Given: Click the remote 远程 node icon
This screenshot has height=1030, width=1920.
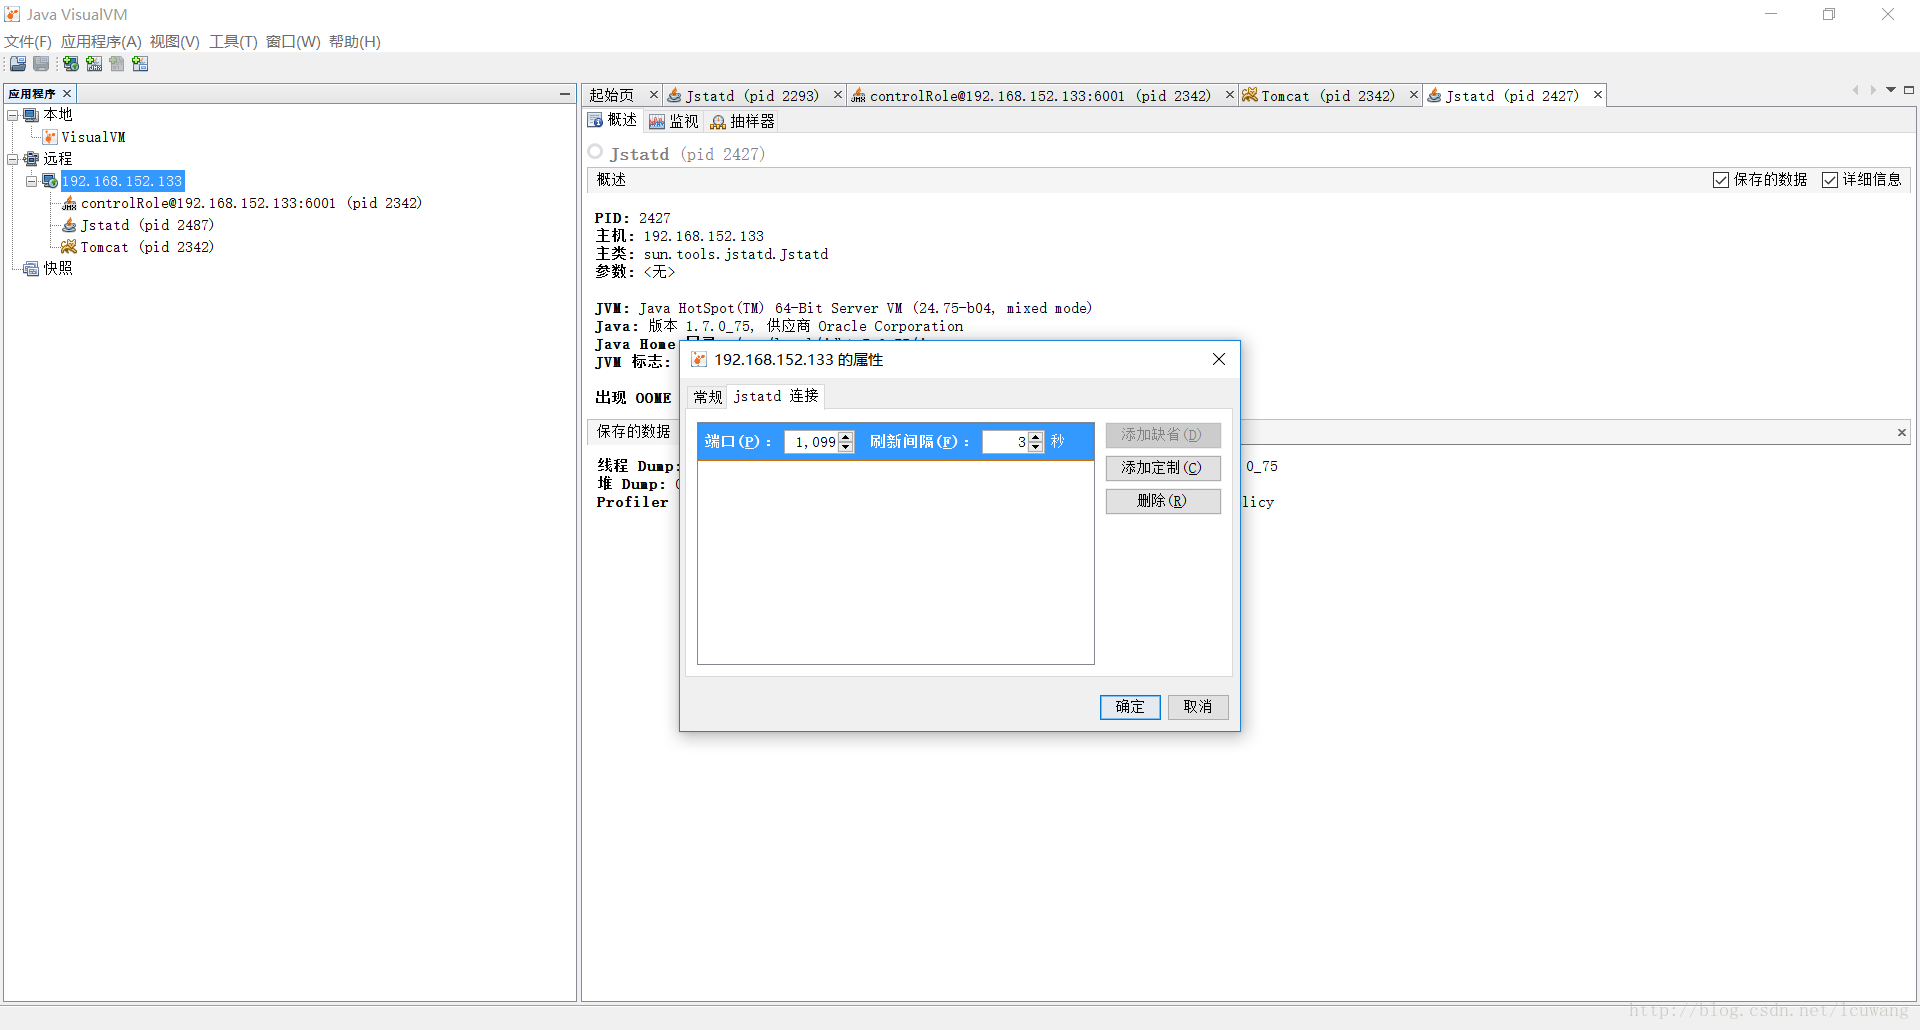Looking at the screenshot, I should [32, 159].
